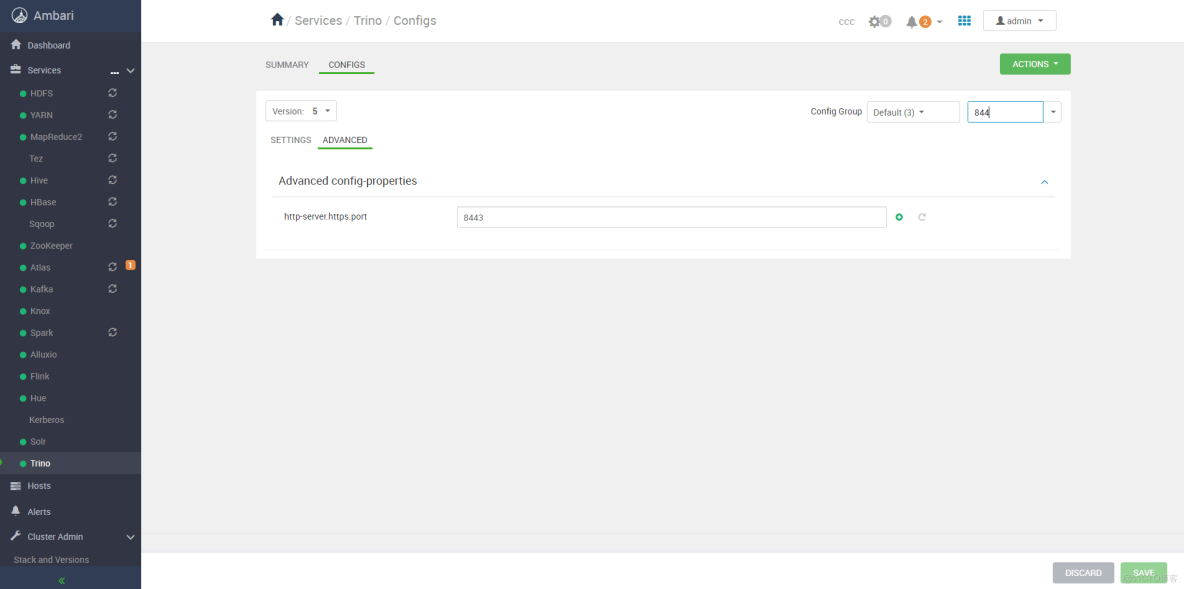
Task: Click the config filter search field
Action: pos(1005,111)
